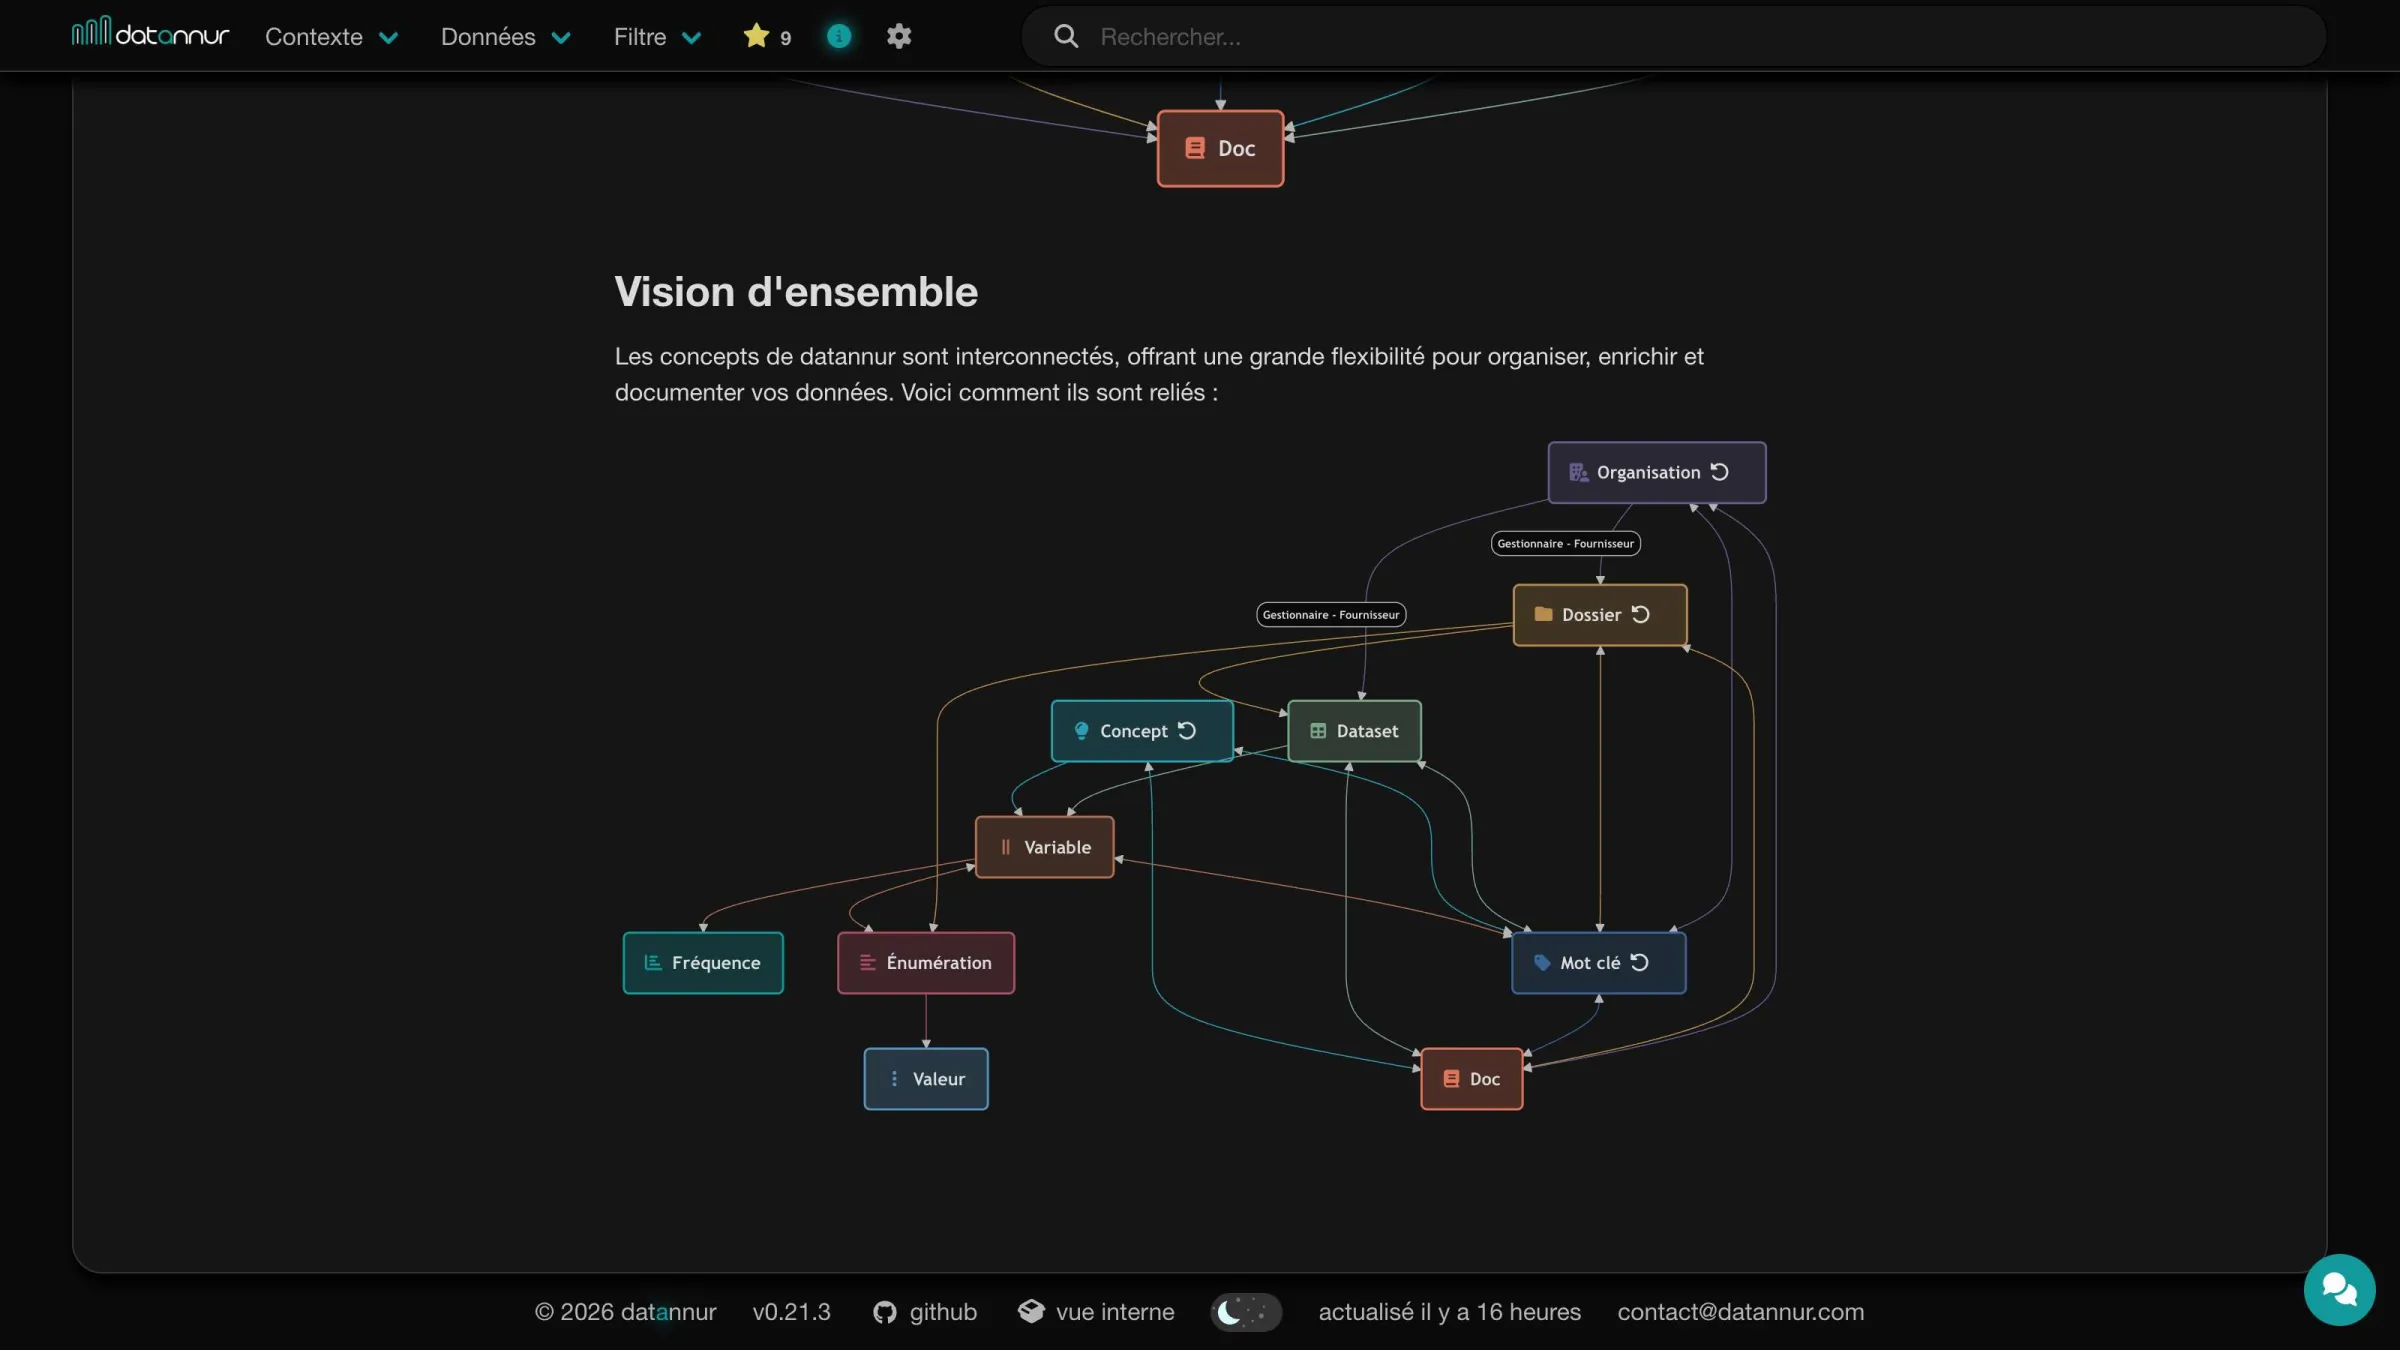Expand the Filtre chevron
The height and width of the screenshot is (1350, 2400).
pyautogui.click(x=691, y=38)
